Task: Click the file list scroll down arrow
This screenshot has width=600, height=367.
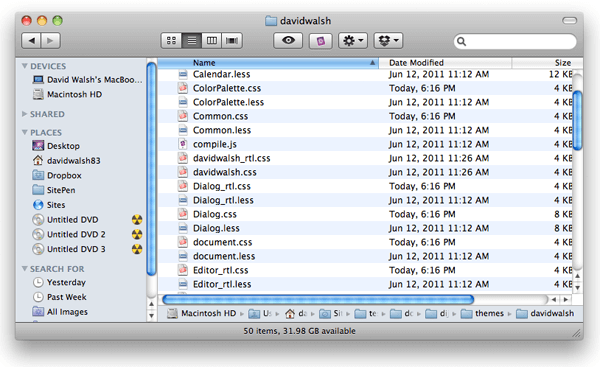Action: pos(577,288)
